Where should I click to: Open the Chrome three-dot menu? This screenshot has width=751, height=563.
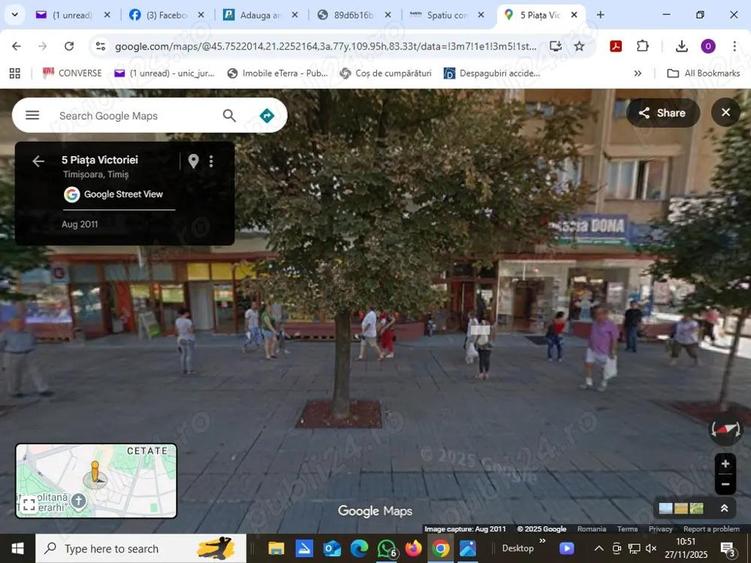pos(734,46)
